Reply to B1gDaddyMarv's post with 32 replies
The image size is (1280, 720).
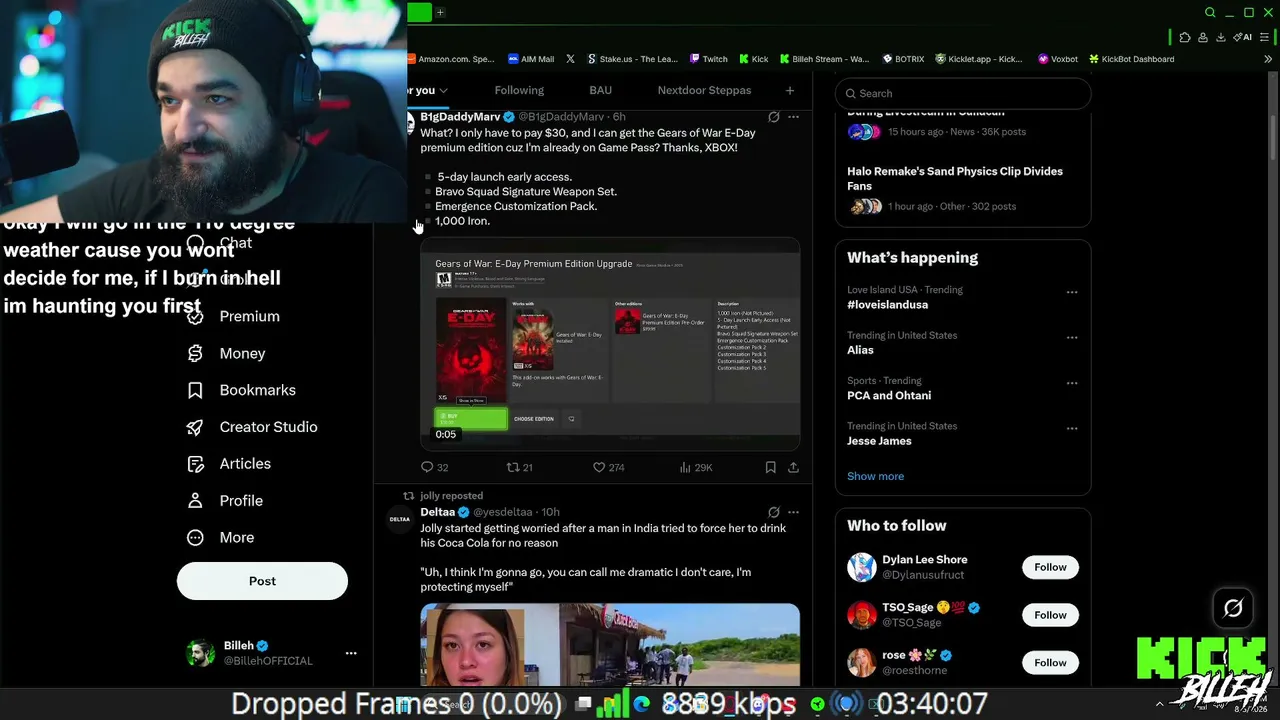click(x=434, y=467)
